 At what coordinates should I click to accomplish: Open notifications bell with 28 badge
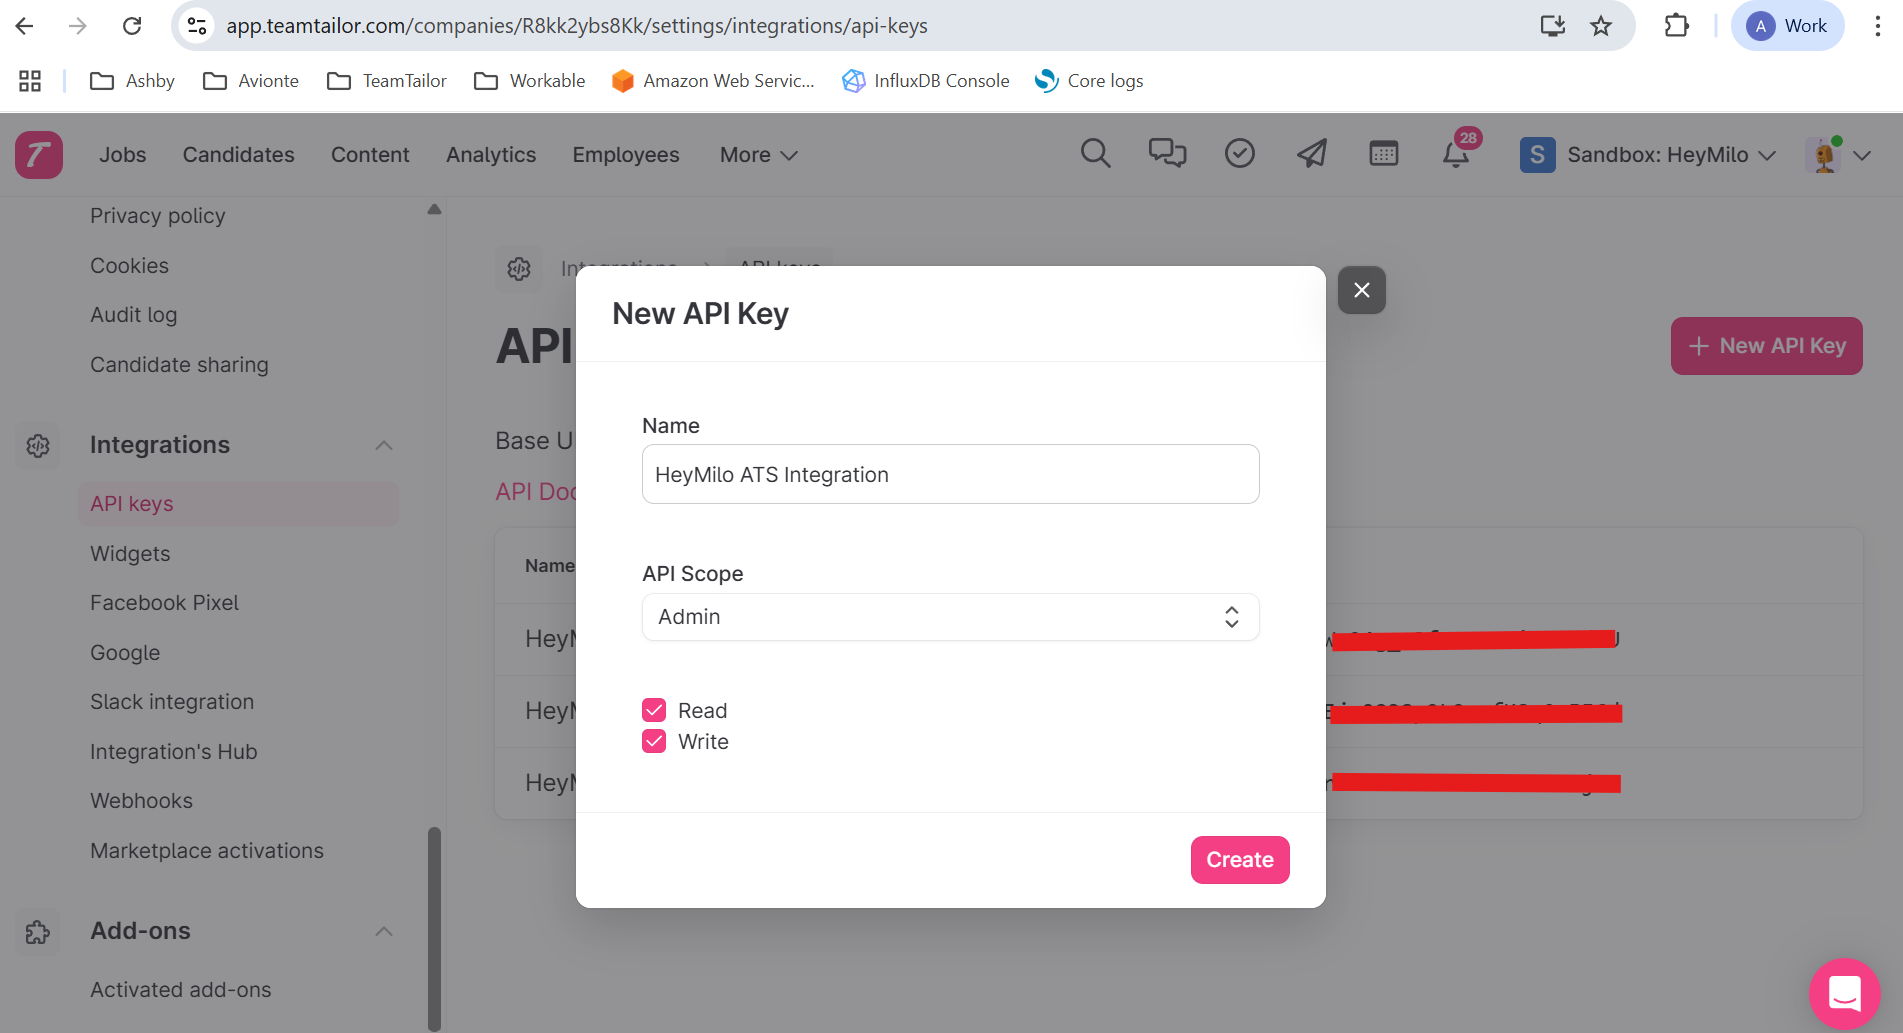click(1456, 155)
